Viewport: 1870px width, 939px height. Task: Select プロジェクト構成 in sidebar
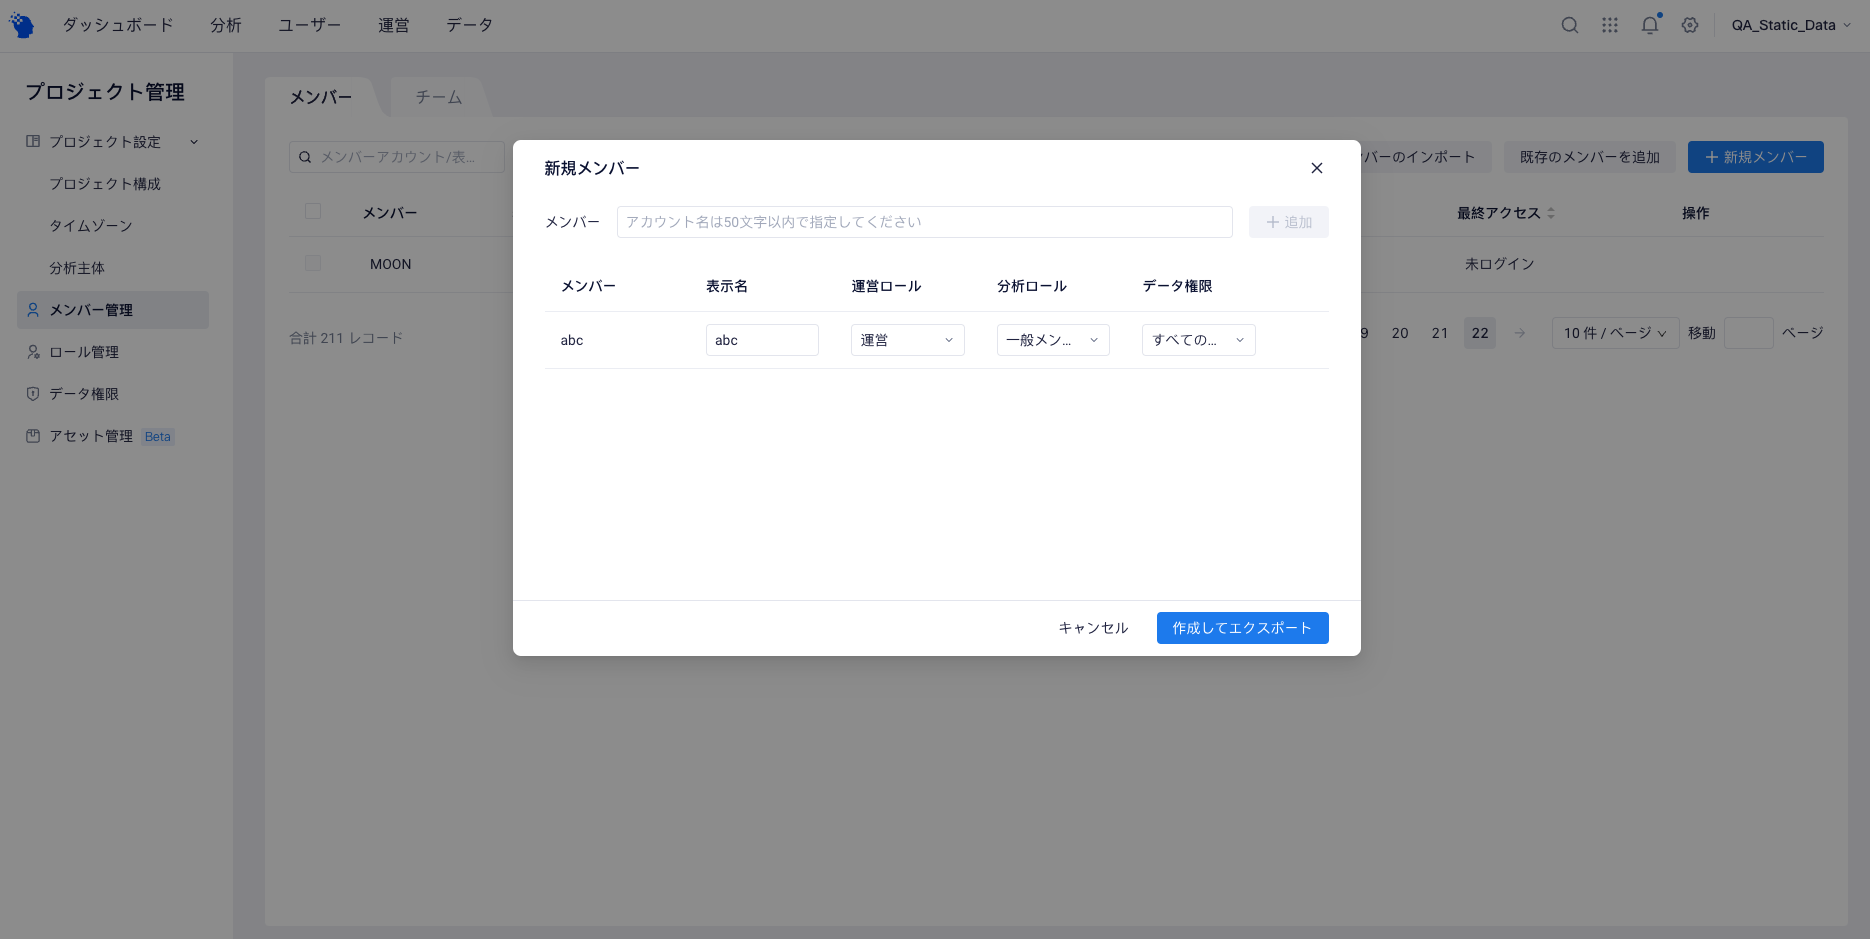[x=105, y=184]
